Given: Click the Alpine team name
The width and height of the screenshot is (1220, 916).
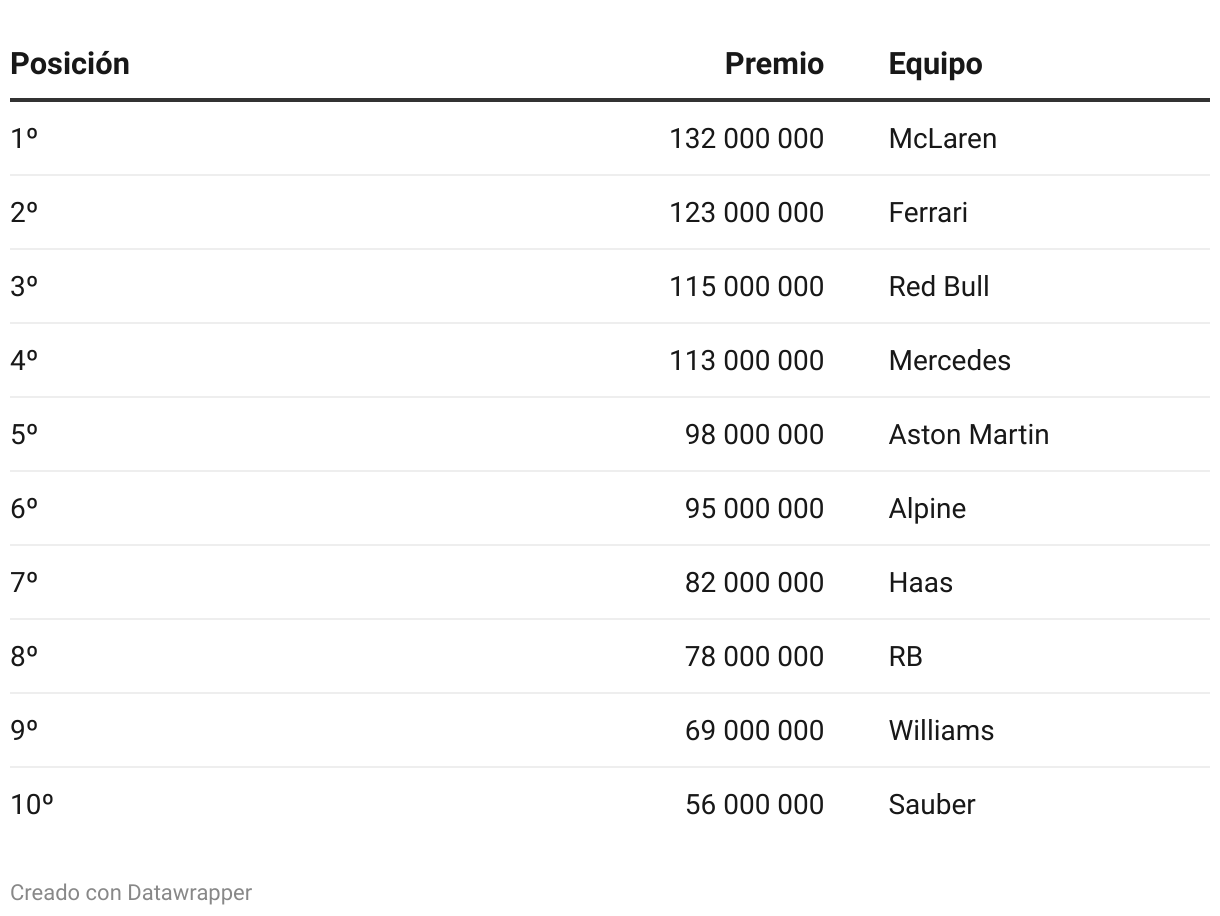Looking at the screenshot, I should [927, 508].
